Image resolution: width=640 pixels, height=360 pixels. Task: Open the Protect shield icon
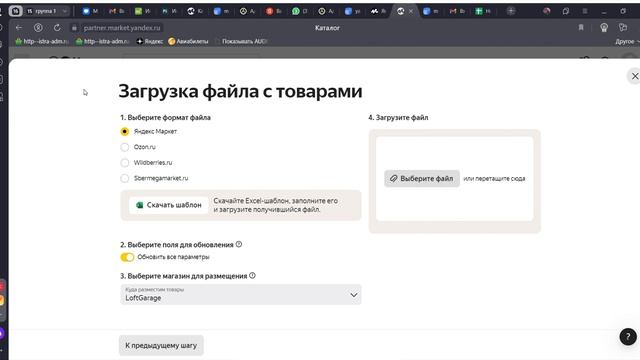point(604,28)
